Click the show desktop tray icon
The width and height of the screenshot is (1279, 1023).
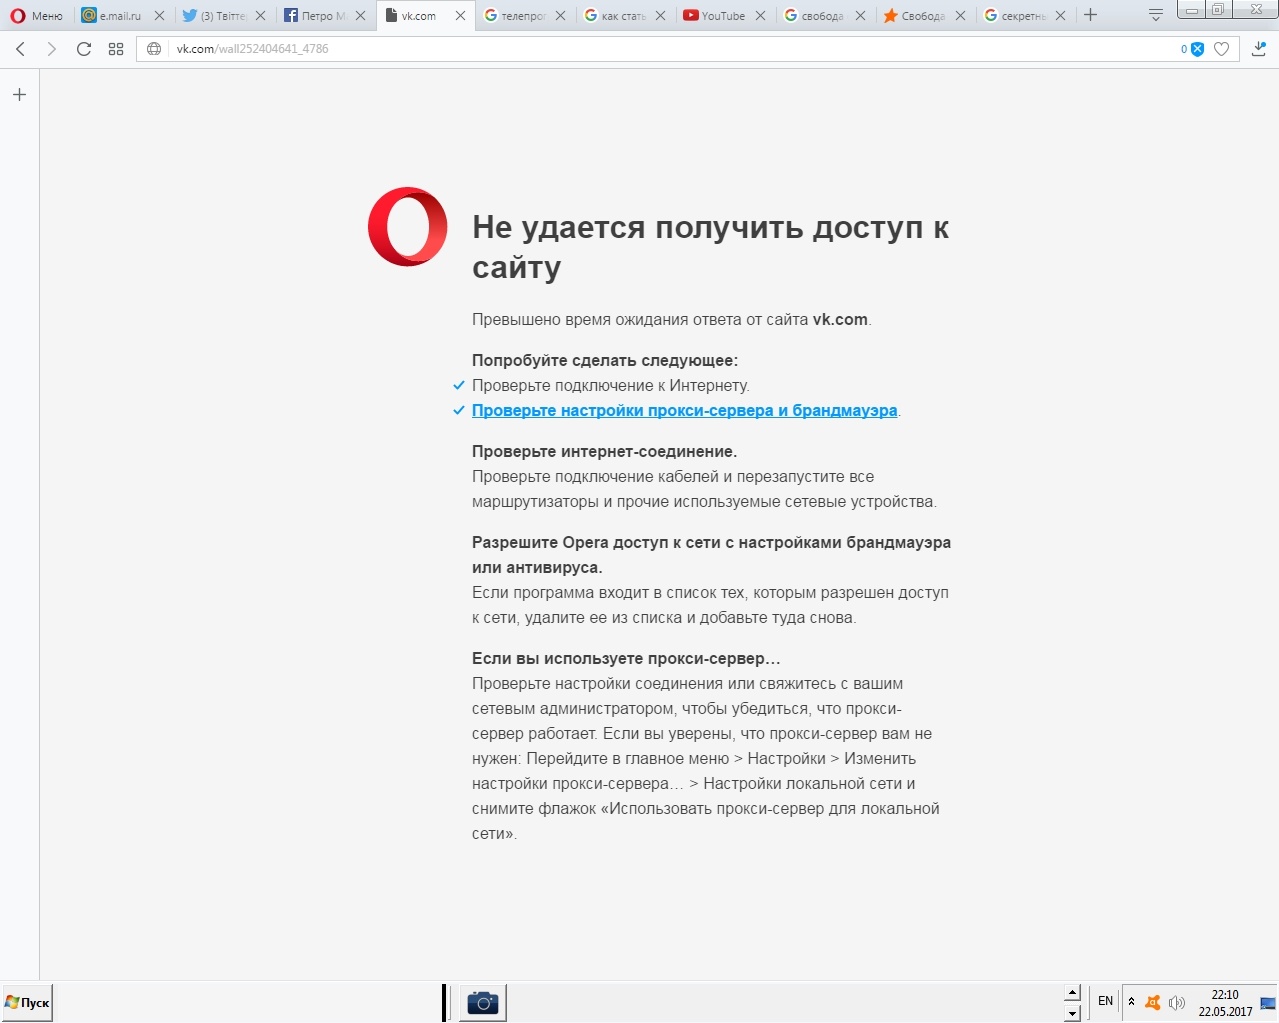pyautogui.click(x=1268, y=1003)
